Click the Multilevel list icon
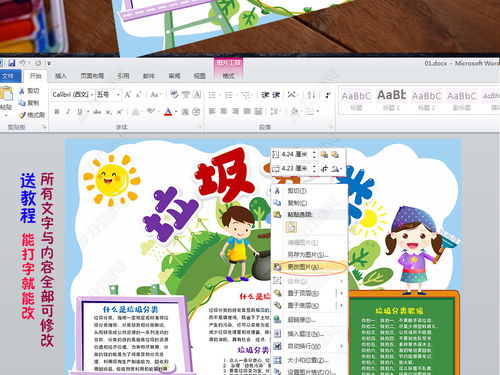This screenshot has width=500, height=375. (x=246, y=95)
